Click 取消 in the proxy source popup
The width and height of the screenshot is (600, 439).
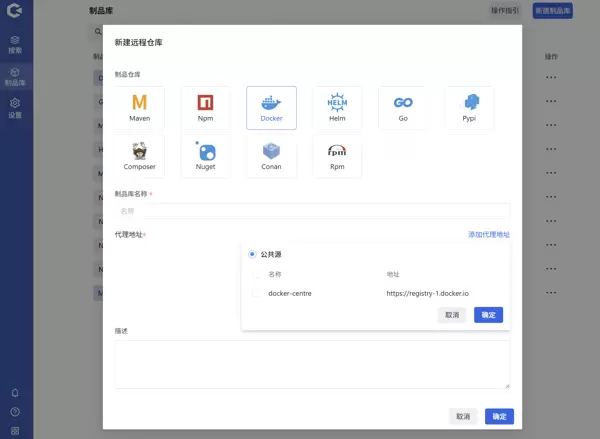coord(452,315)
